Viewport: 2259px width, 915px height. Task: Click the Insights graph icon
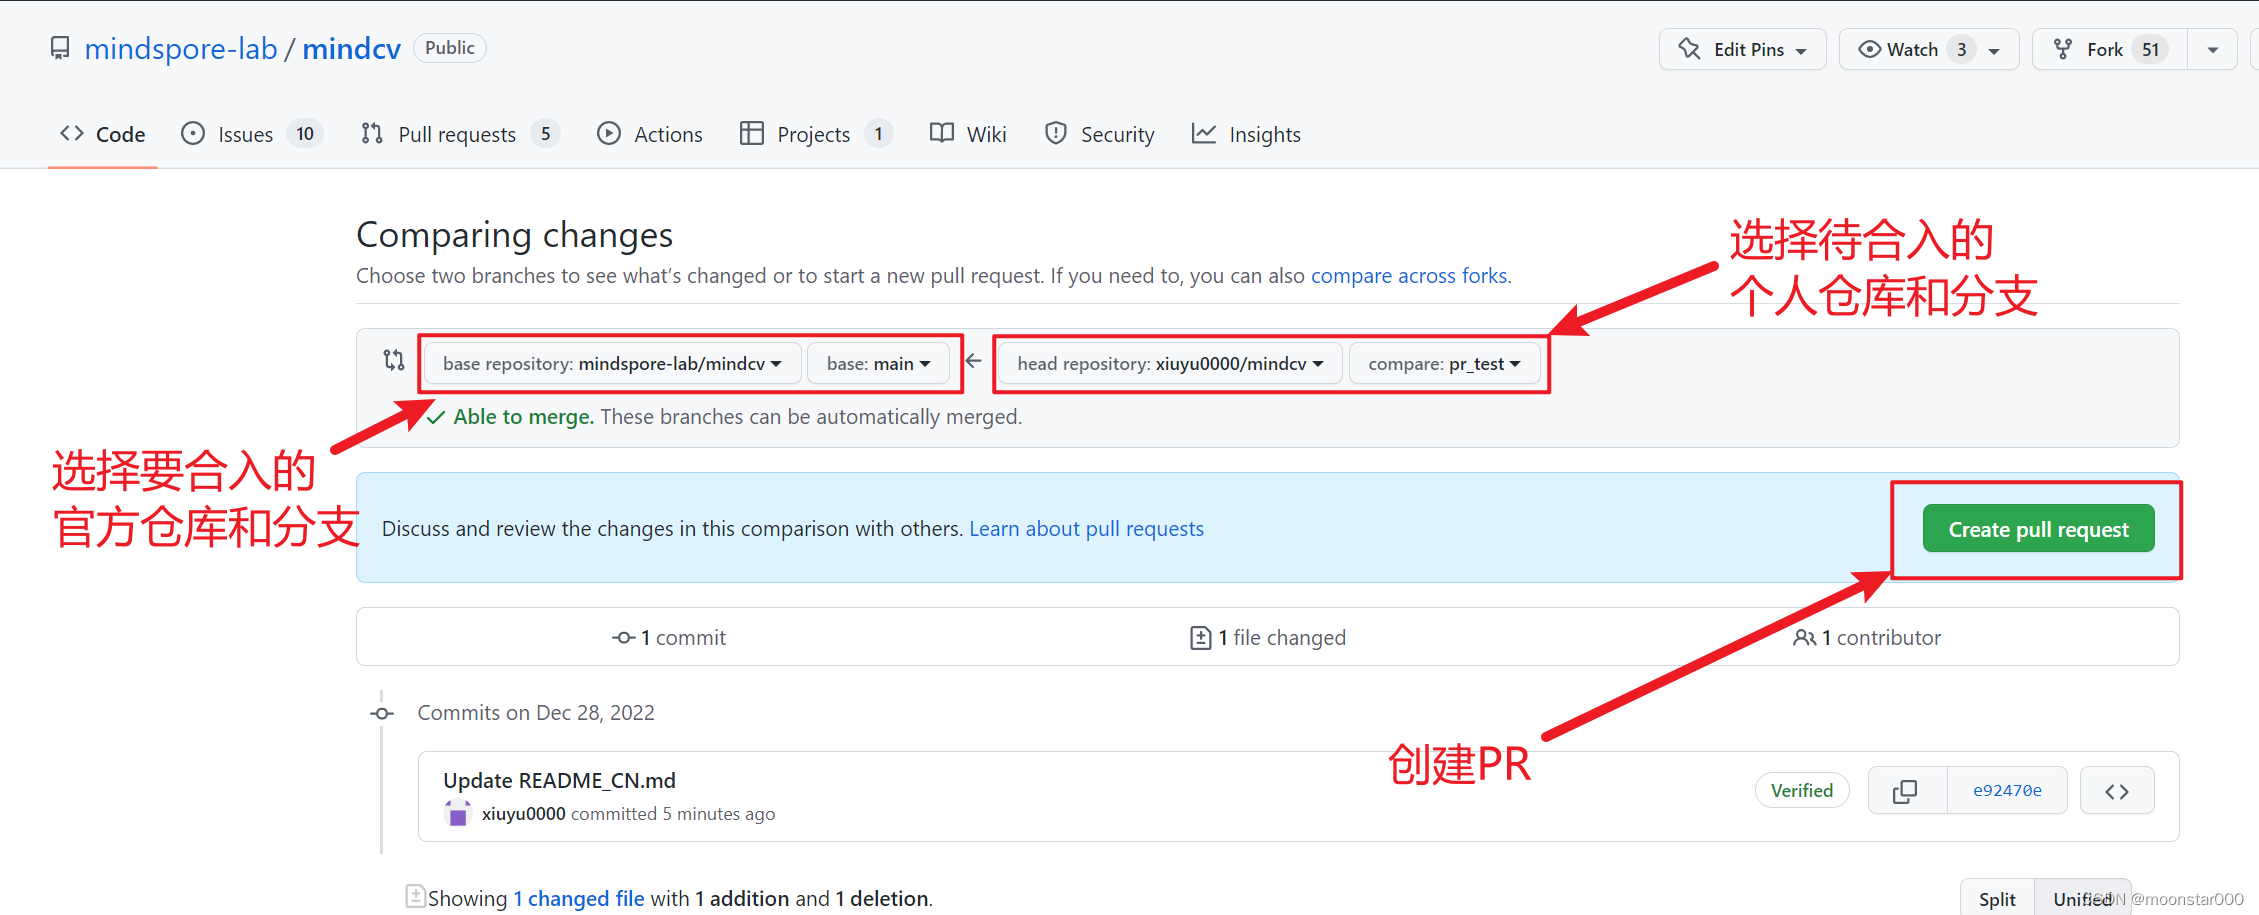tap(1204, 133)
